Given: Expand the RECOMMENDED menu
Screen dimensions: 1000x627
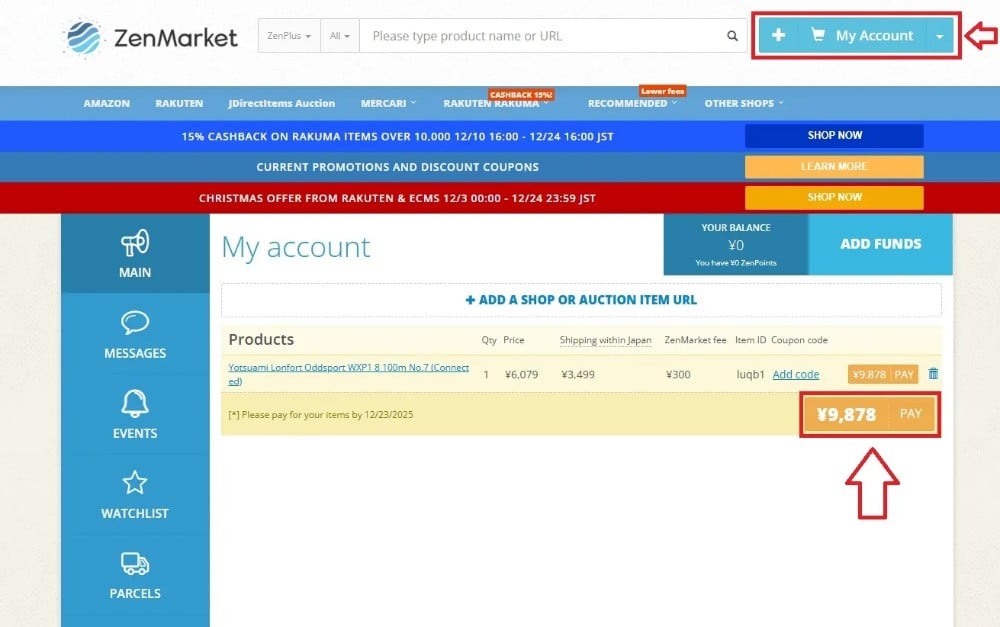Looking at the screenshot, I should (x=632, y=103).
